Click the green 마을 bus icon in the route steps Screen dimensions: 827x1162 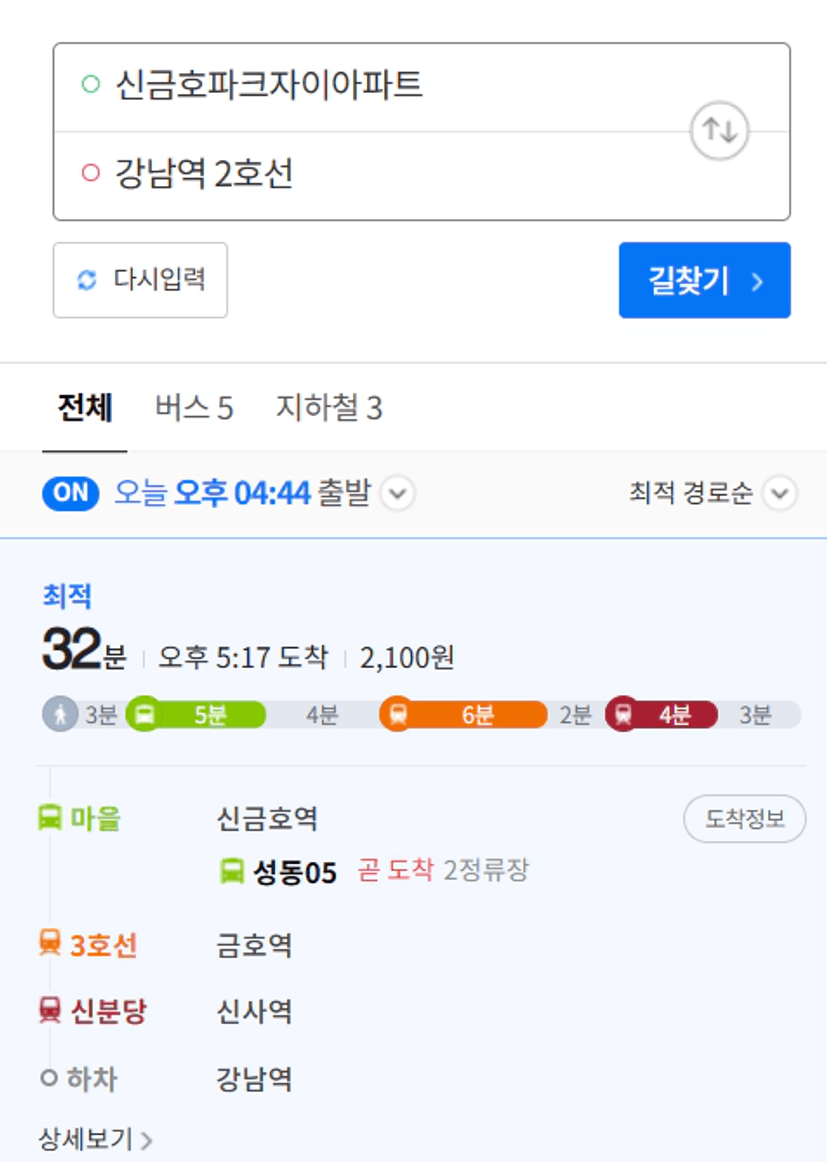[50, 818]
